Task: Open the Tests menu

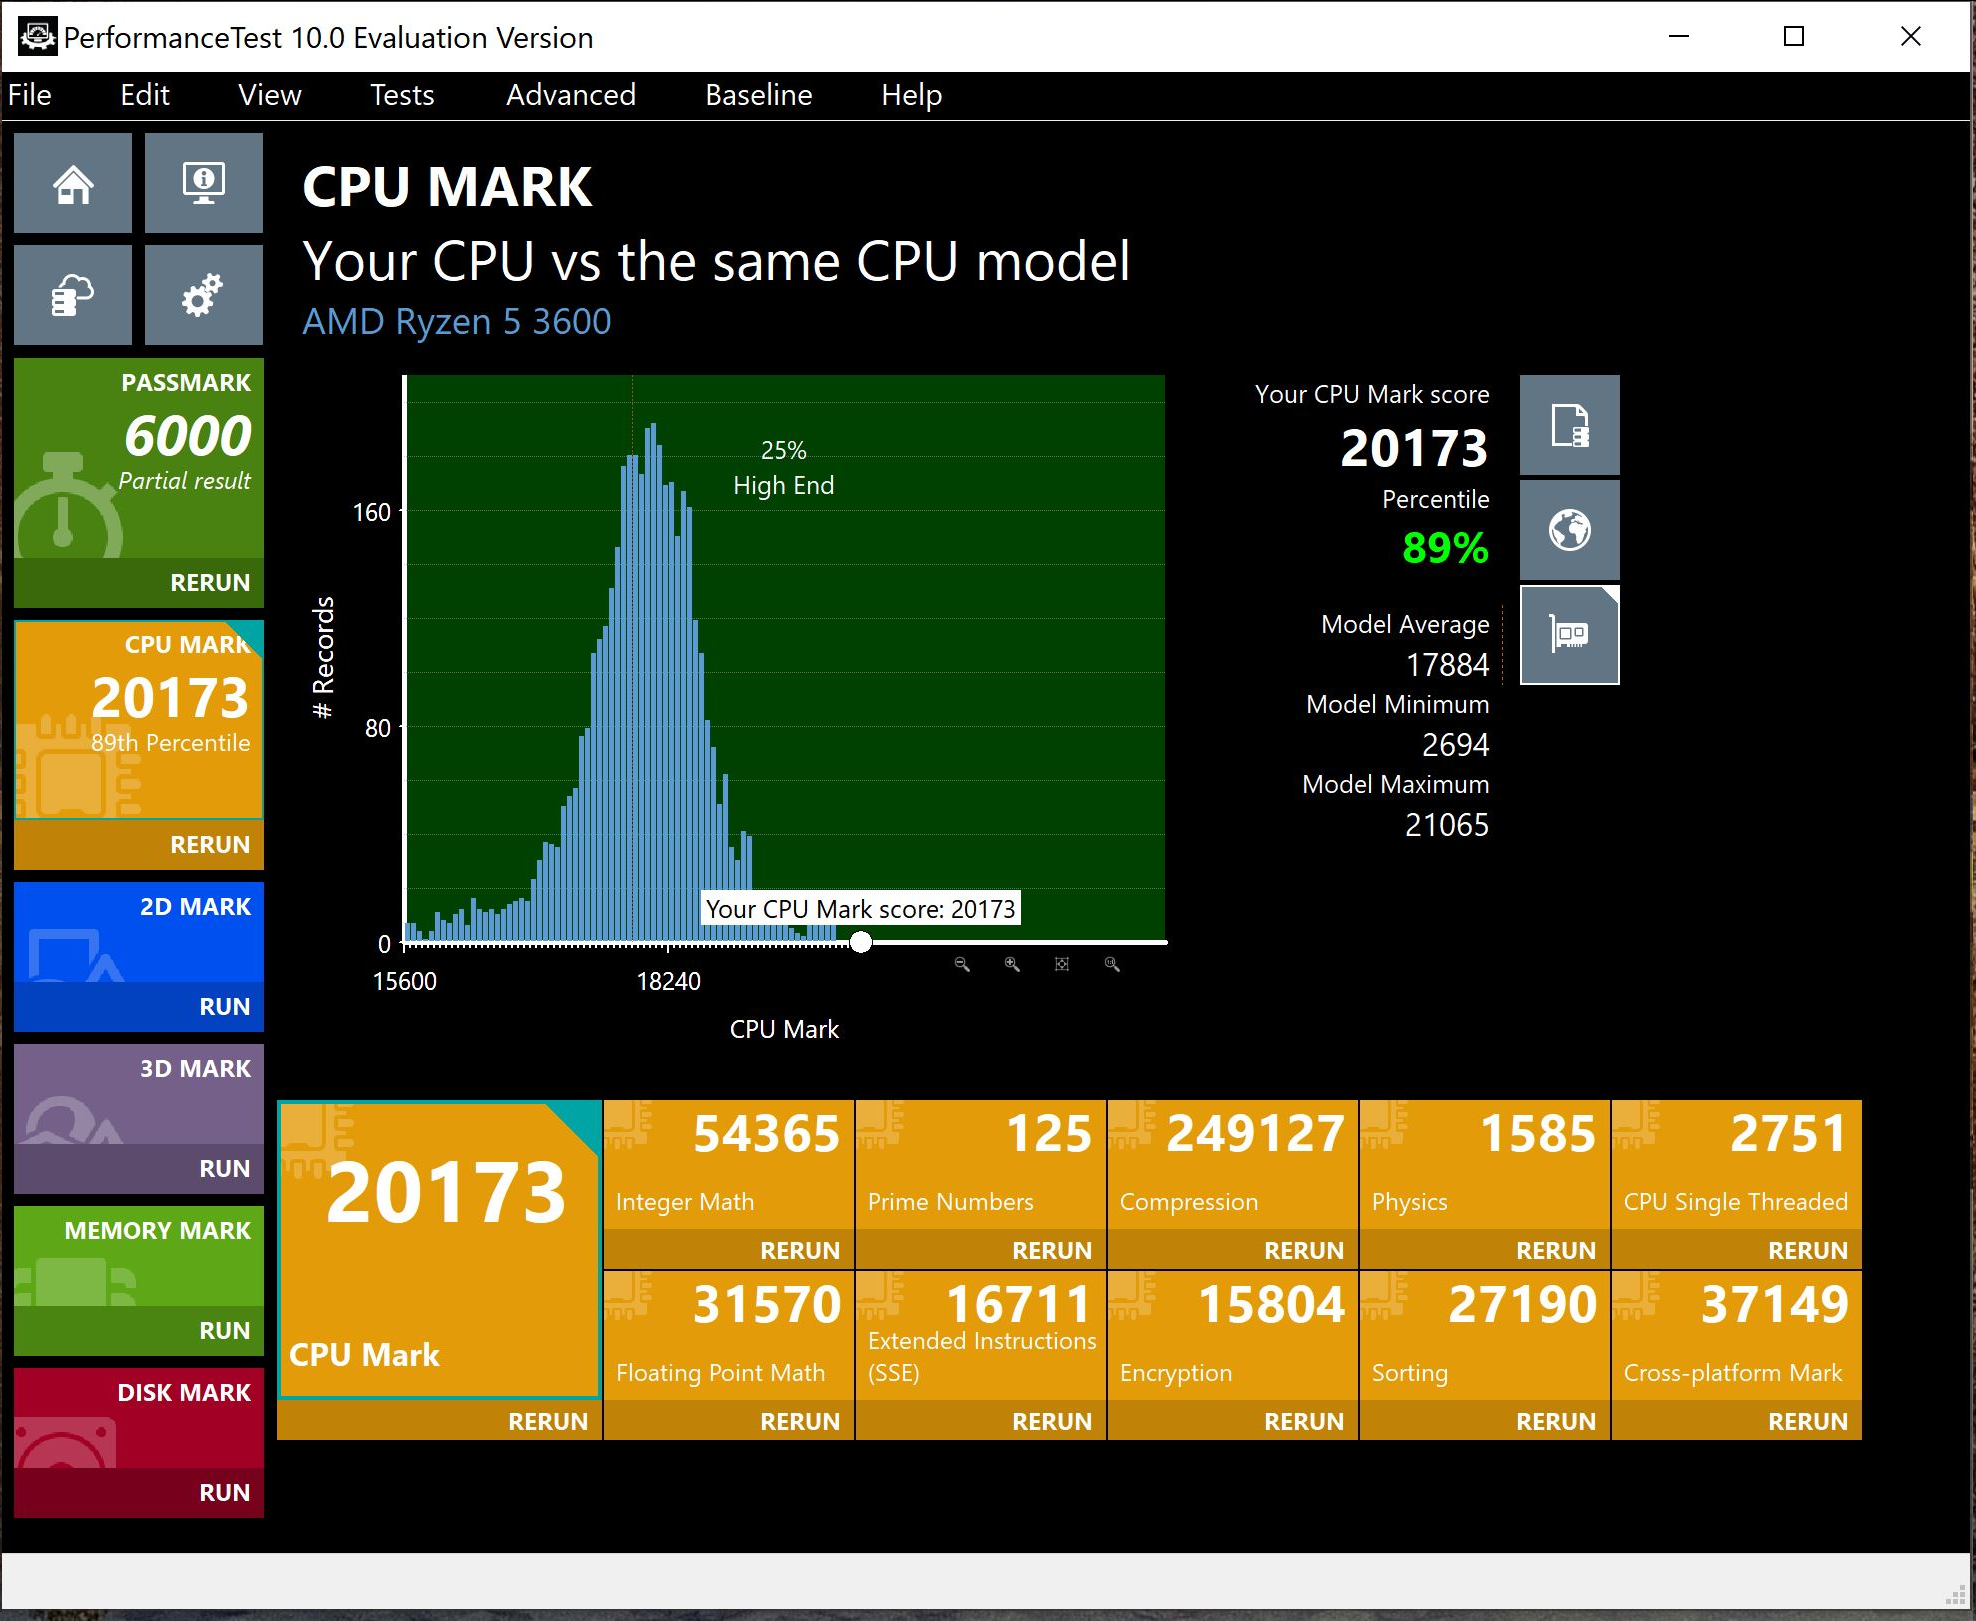Action: tap(402, 95)
